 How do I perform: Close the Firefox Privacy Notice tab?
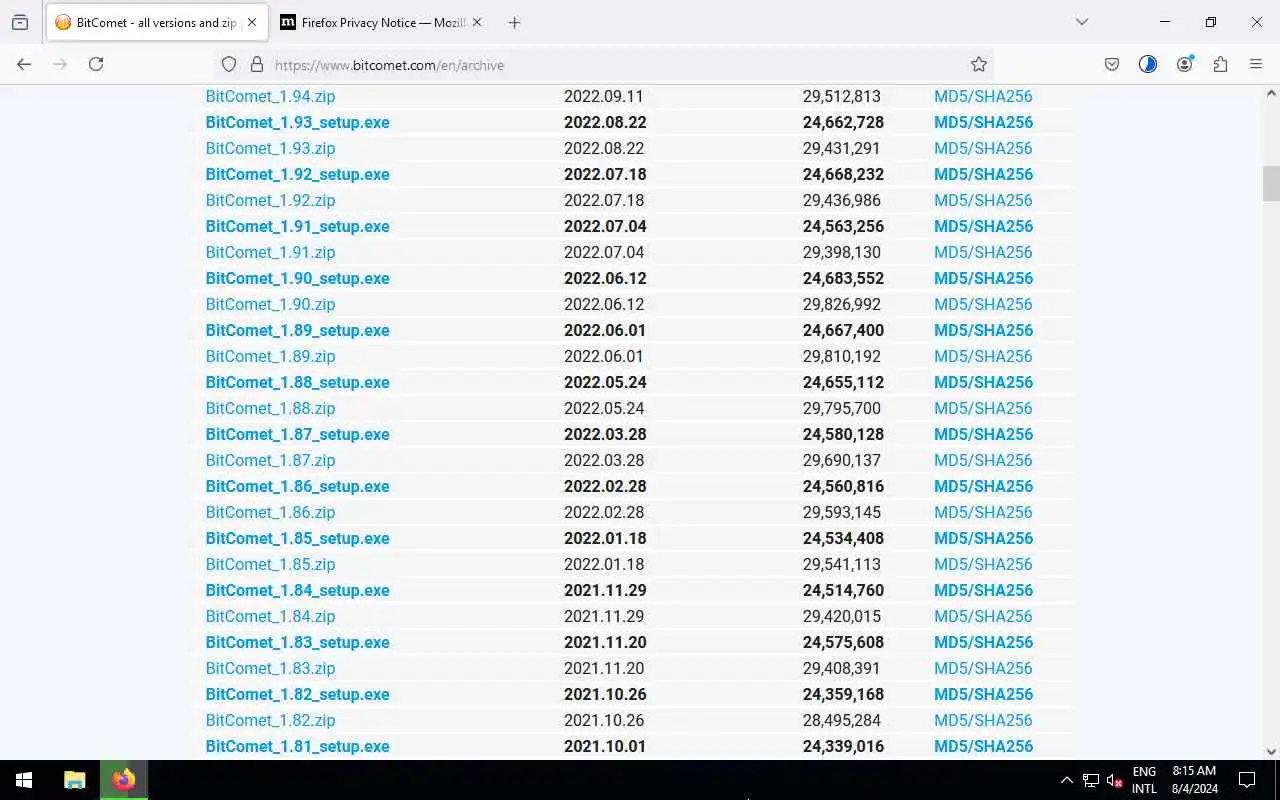[x=476, y=22]
